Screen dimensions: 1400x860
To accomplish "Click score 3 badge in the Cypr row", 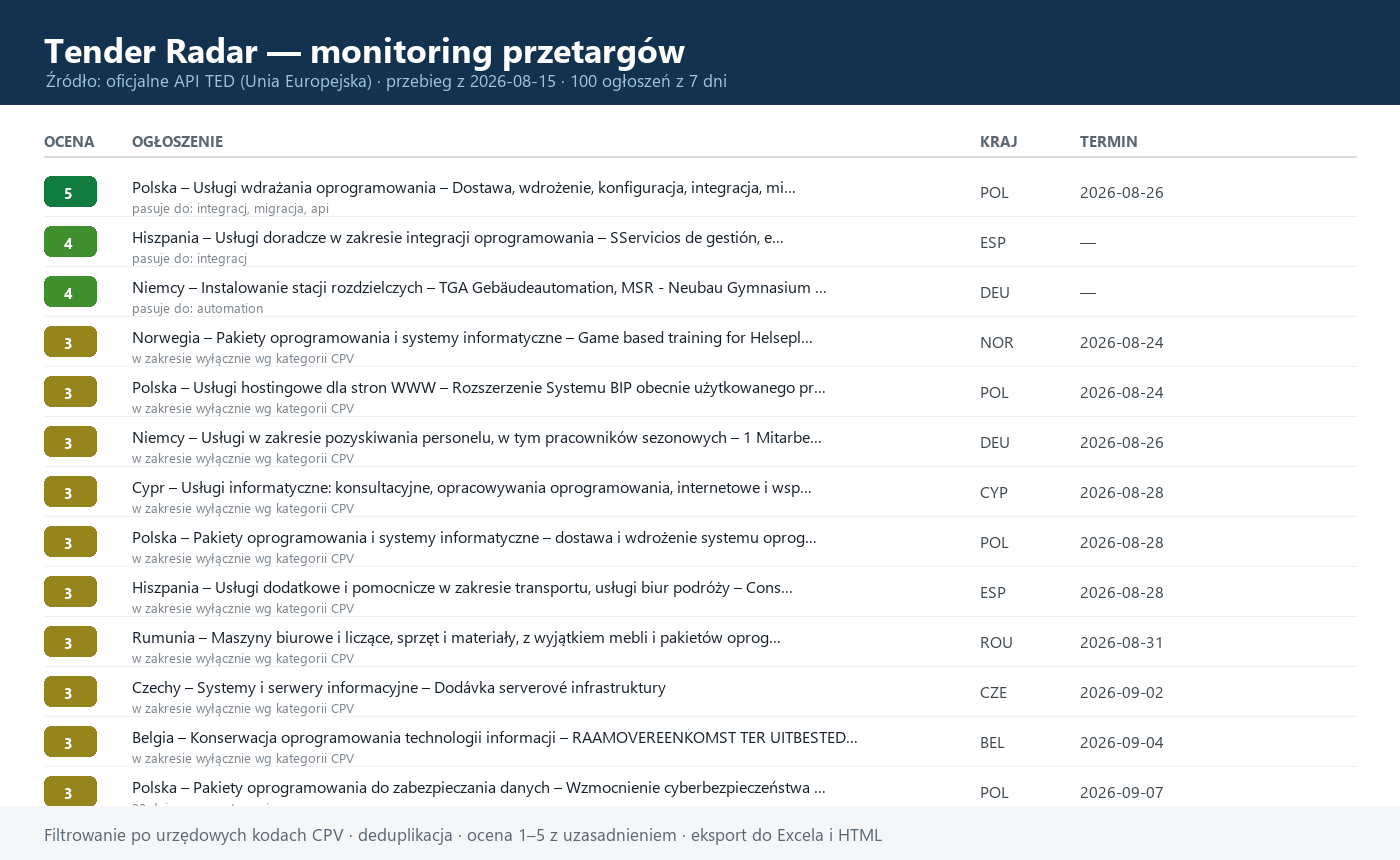I will pyautogui.click(x=70, y=492).
